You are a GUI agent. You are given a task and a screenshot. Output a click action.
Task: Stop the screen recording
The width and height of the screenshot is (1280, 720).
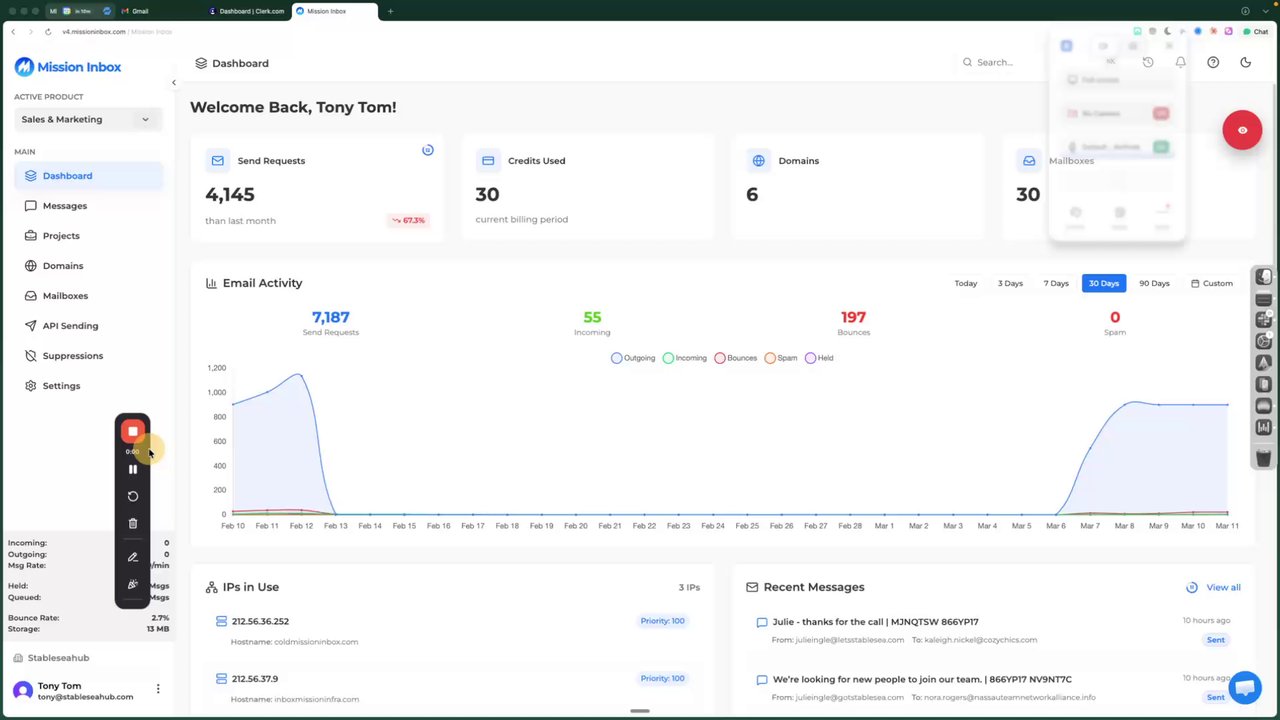pos(132,431)
